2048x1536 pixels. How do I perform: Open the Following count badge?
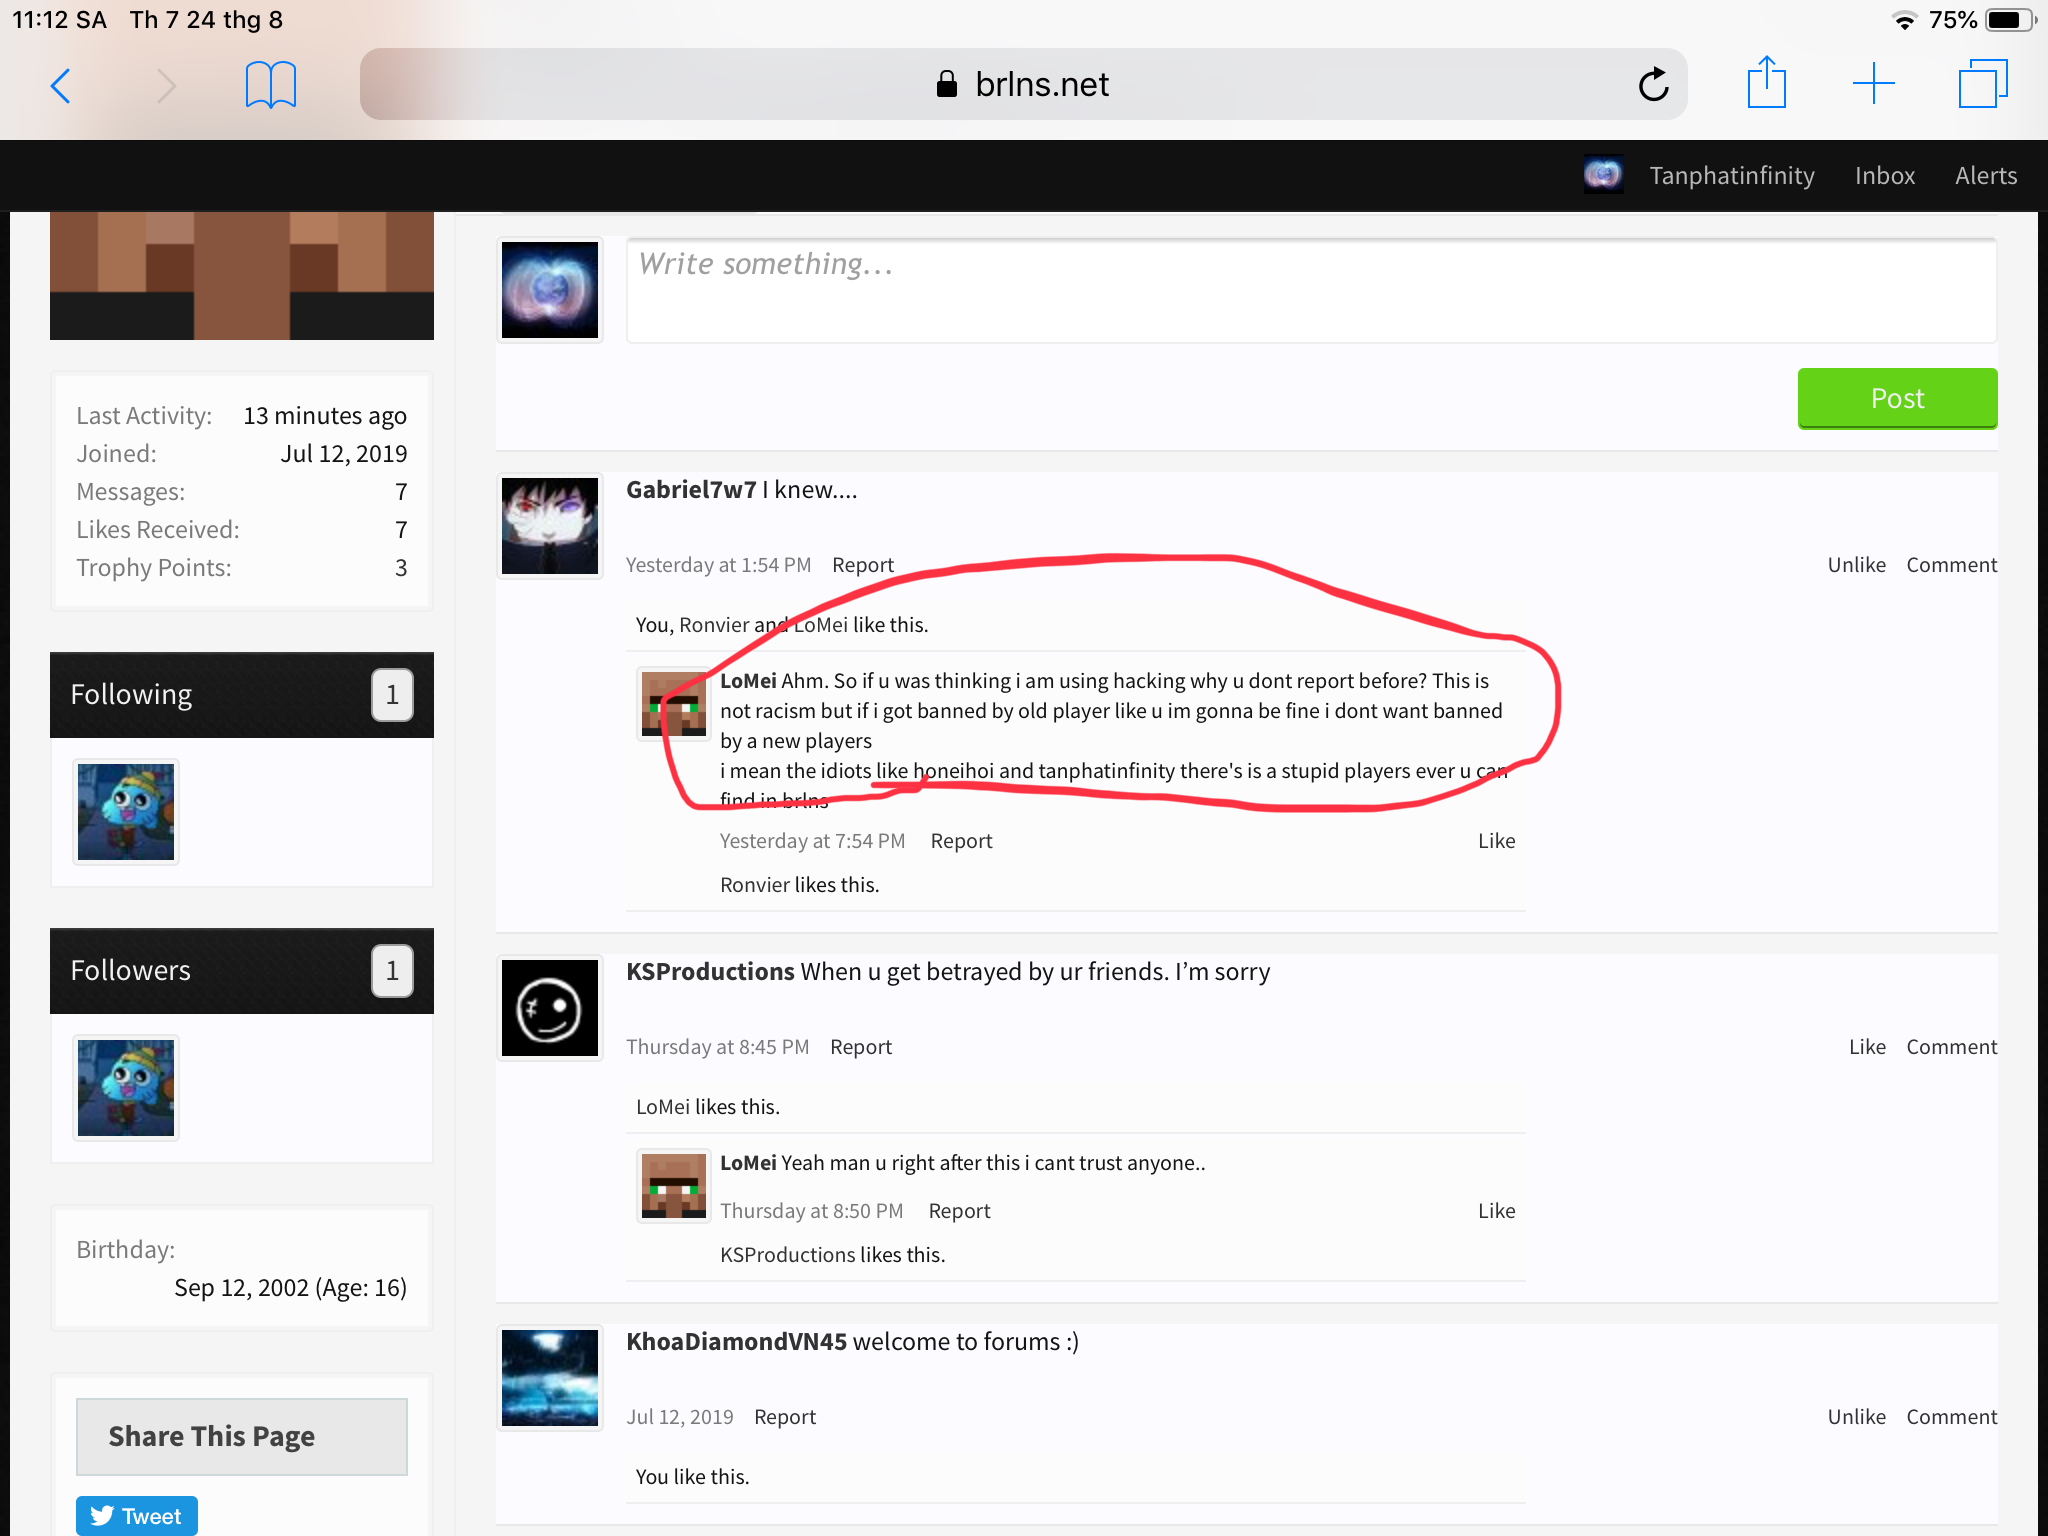click(392, 695)
